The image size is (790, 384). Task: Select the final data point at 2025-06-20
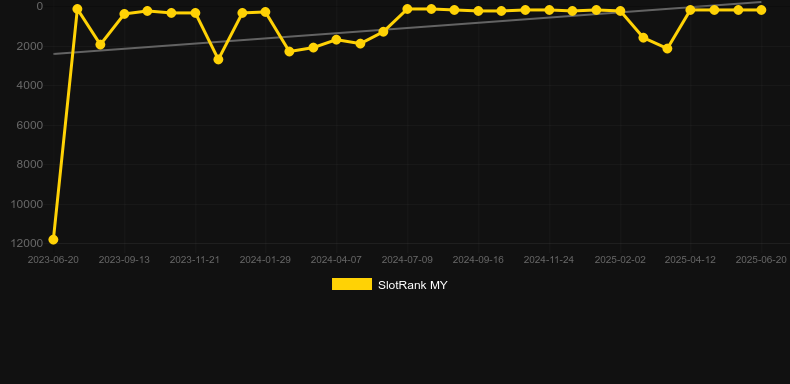(761, 10)
